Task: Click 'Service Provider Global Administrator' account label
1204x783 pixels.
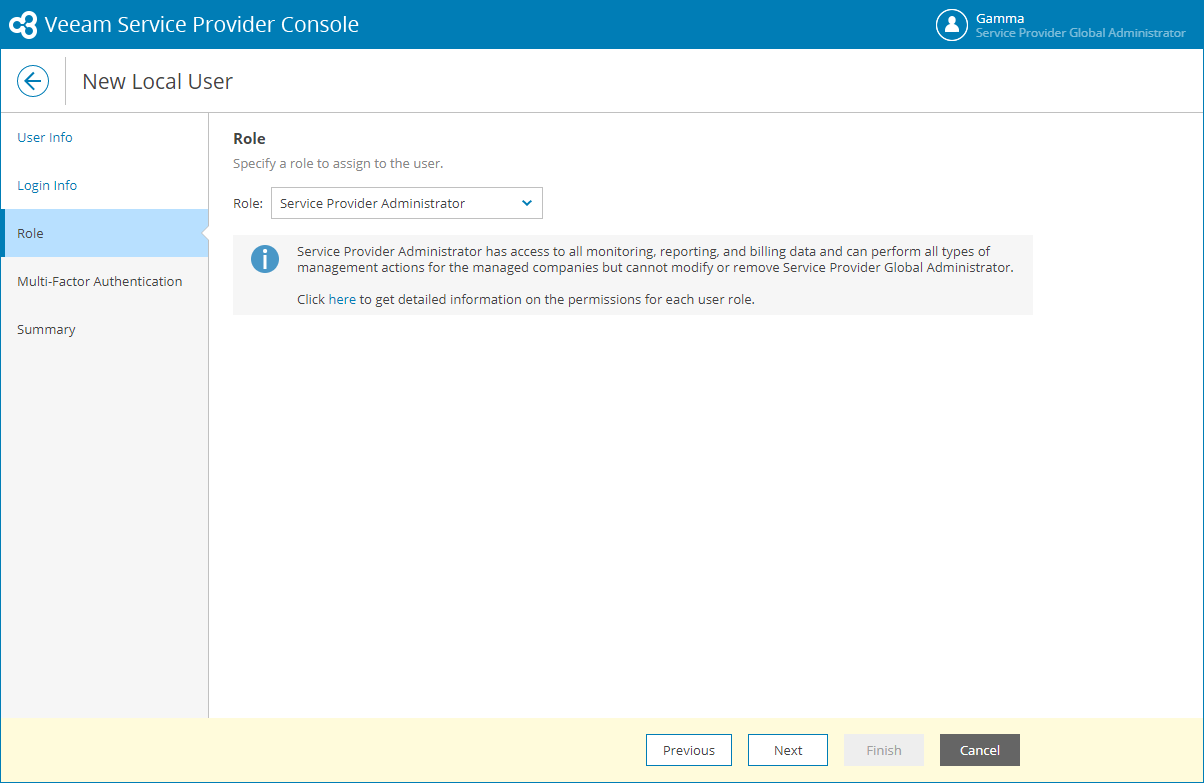Action: 1081,33
